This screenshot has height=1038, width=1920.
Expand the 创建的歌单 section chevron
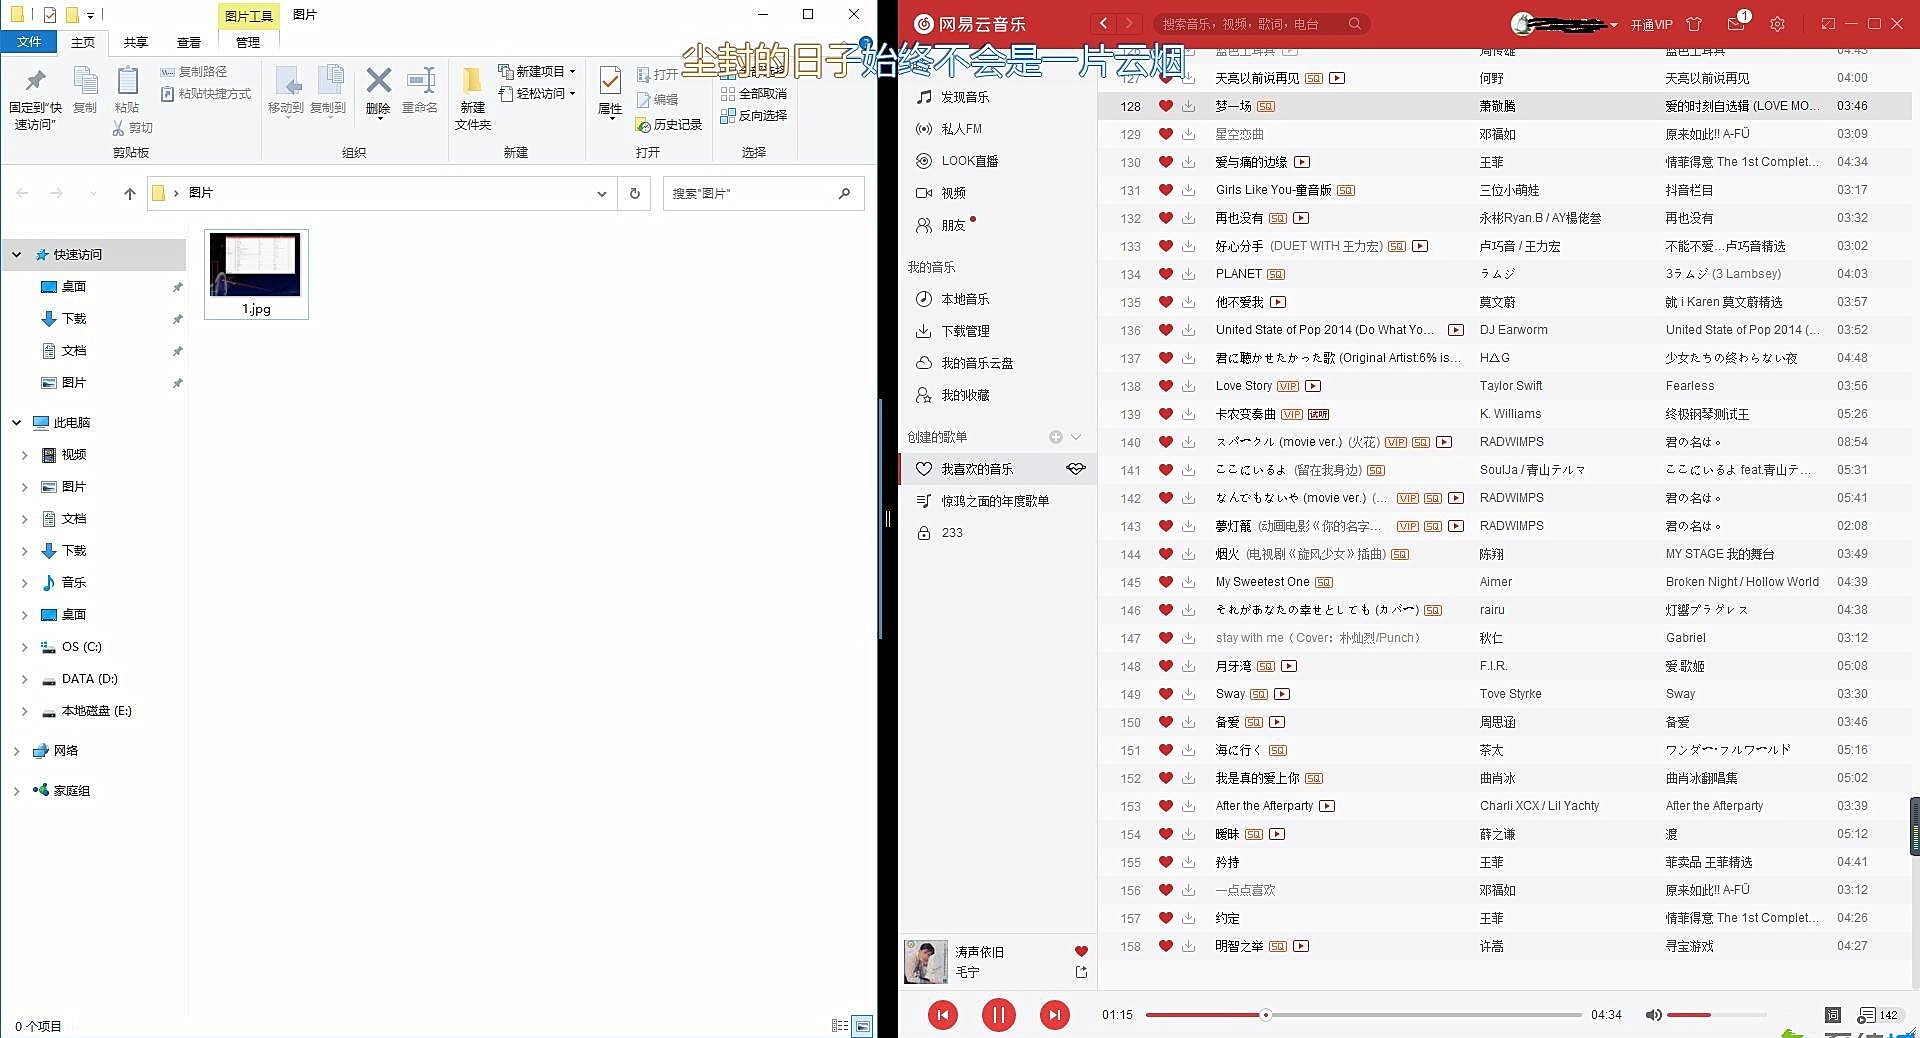1076,437
